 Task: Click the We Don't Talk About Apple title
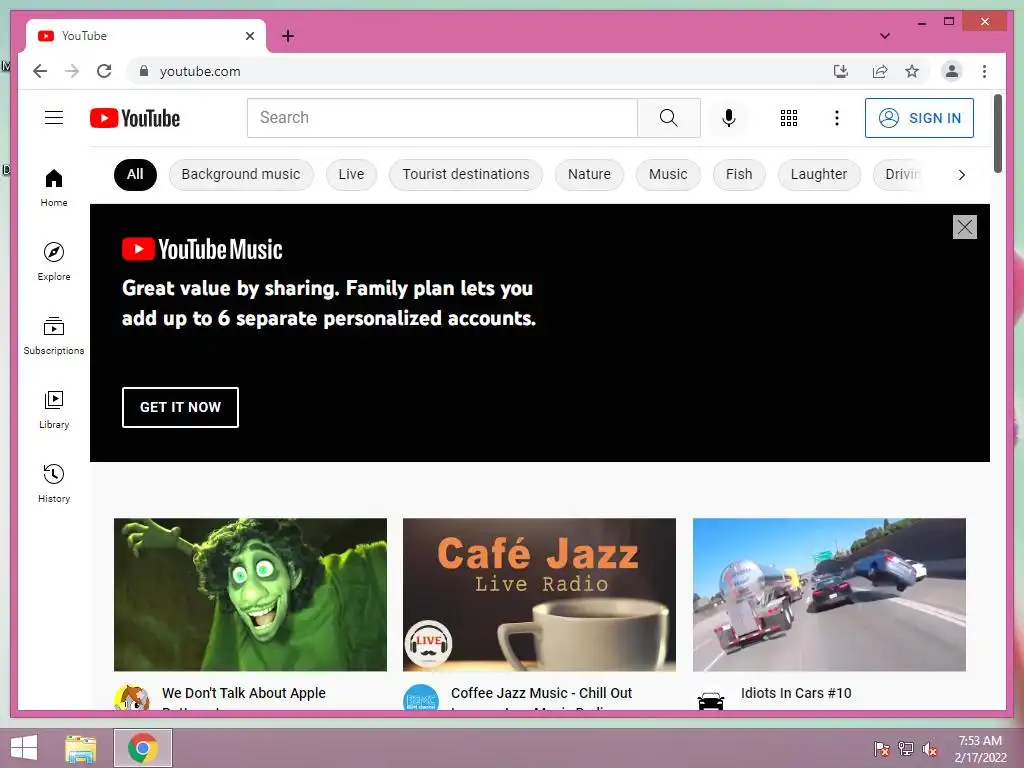tap(244, 693)
